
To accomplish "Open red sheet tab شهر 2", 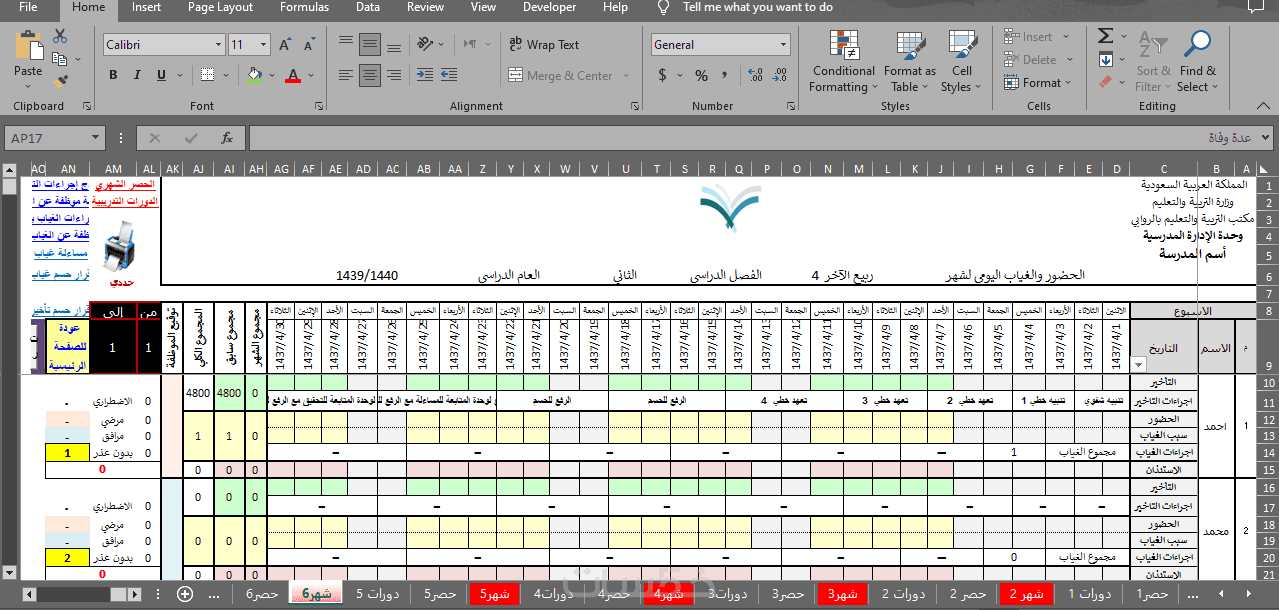I will coord(1025,594).
